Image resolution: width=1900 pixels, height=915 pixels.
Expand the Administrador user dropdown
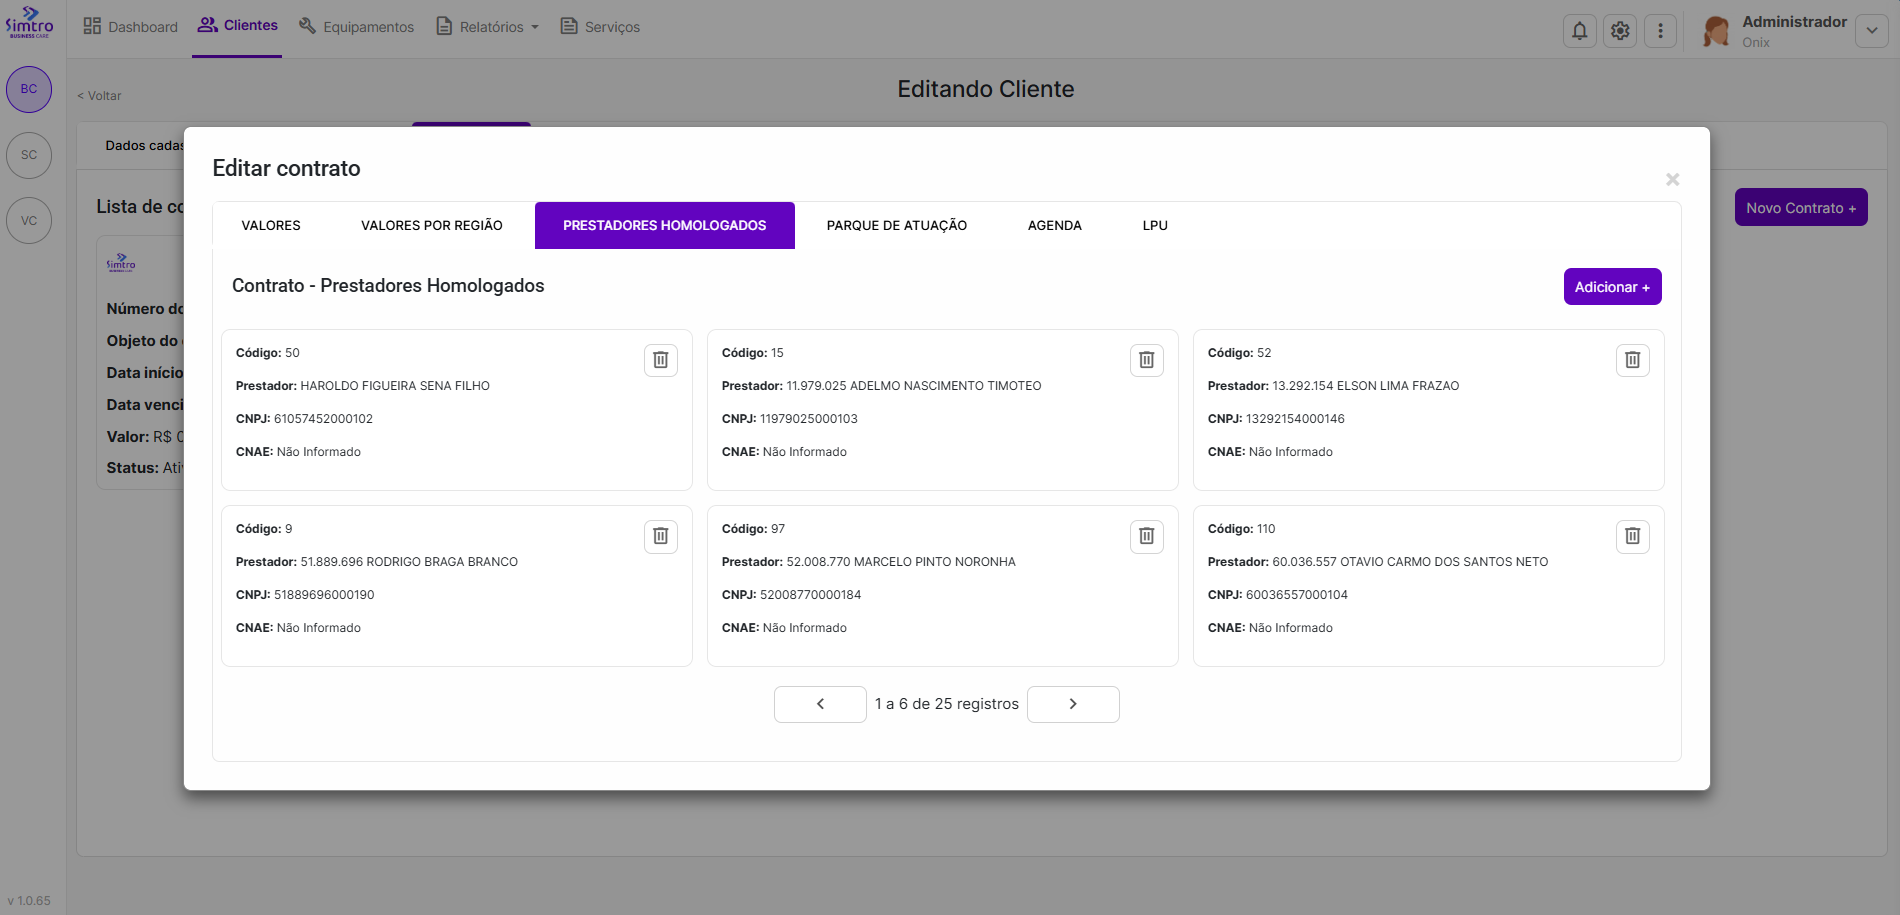click(1871, 31)
